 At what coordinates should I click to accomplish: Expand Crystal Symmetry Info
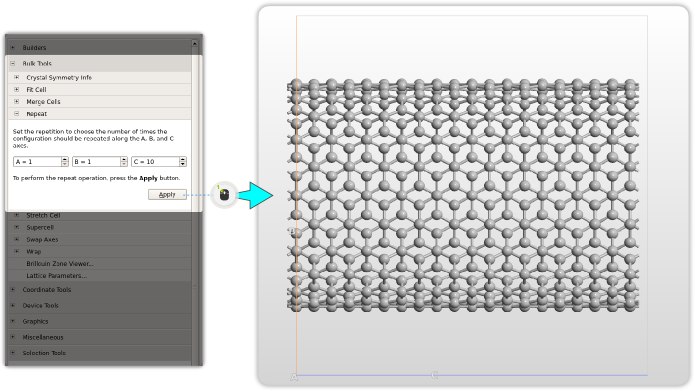click(x=16, y=78)
